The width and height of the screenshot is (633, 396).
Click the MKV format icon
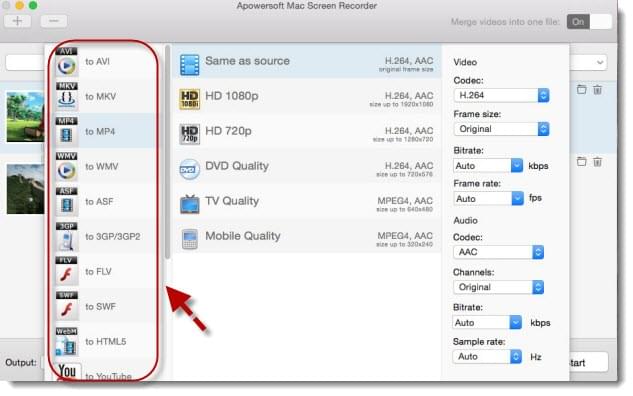[x=67, y=97]
